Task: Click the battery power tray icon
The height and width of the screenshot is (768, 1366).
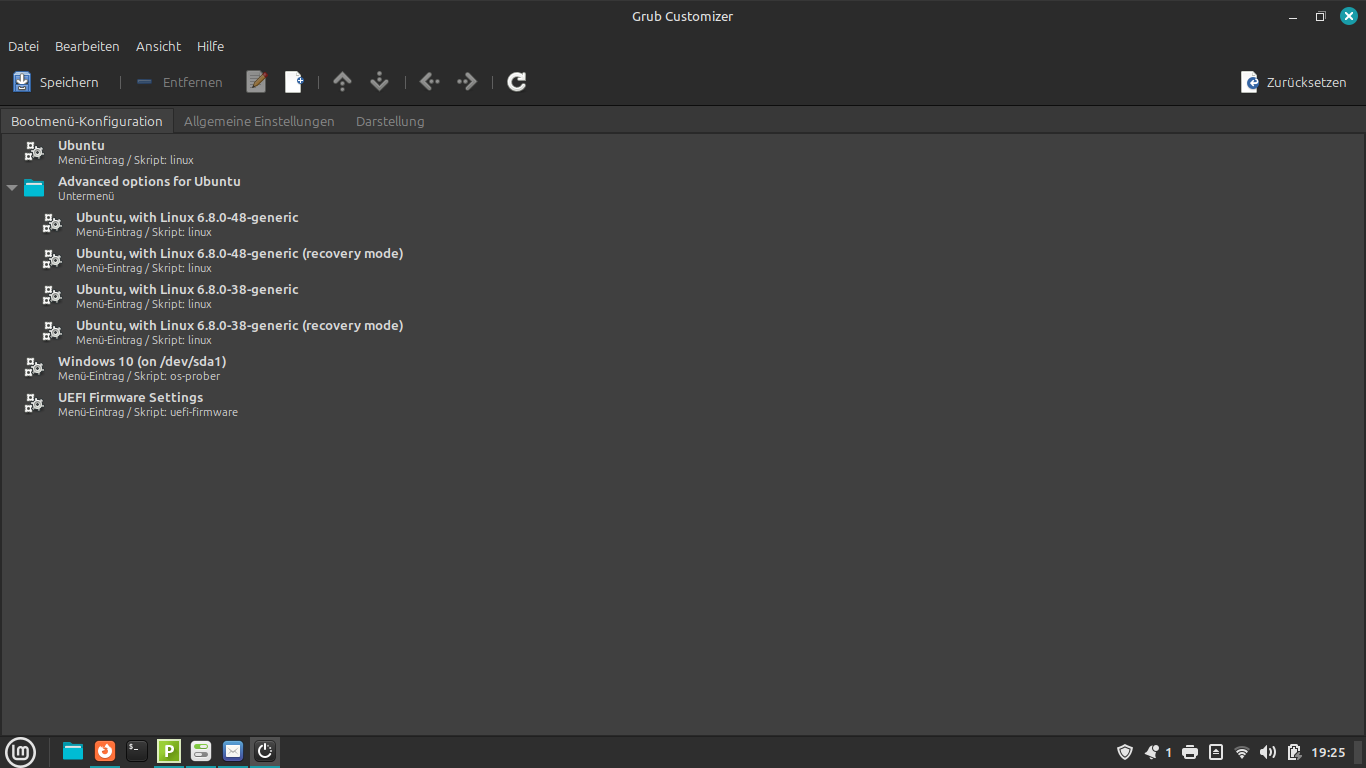Action: 1294,752
